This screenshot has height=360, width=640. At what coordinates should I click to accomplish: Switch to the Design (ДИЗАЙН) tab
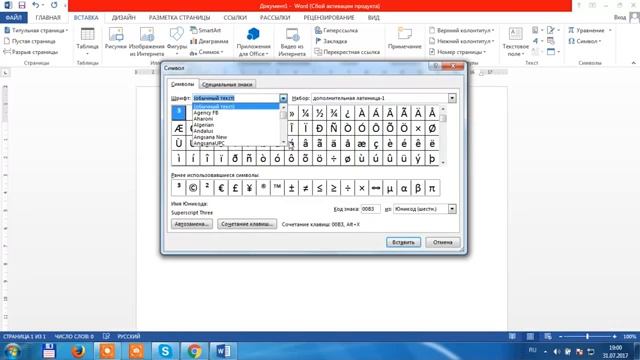[x=124, y=18]
